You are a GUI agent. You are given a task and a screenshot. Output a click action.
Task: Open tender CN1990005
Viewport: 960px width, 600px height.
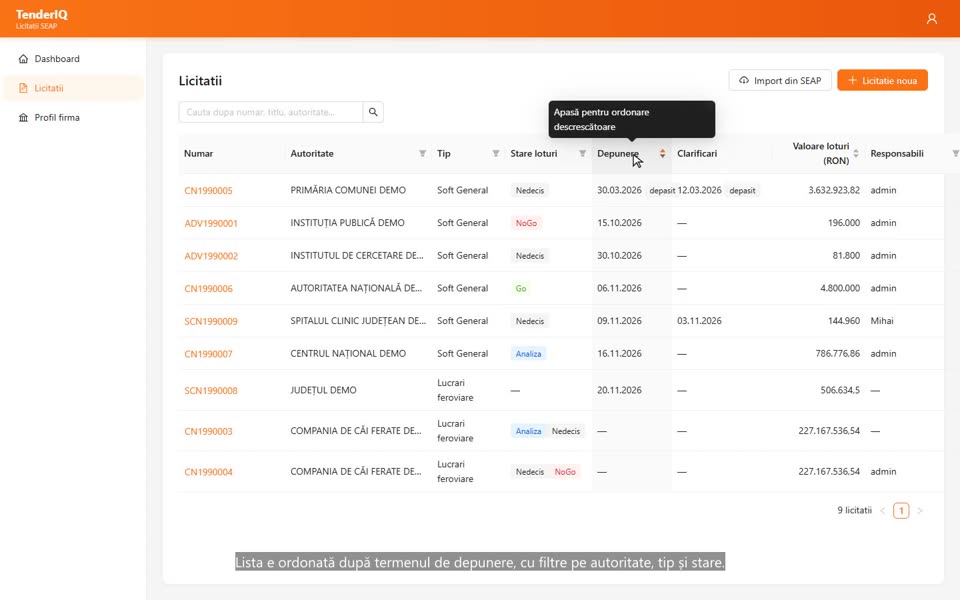208,190
